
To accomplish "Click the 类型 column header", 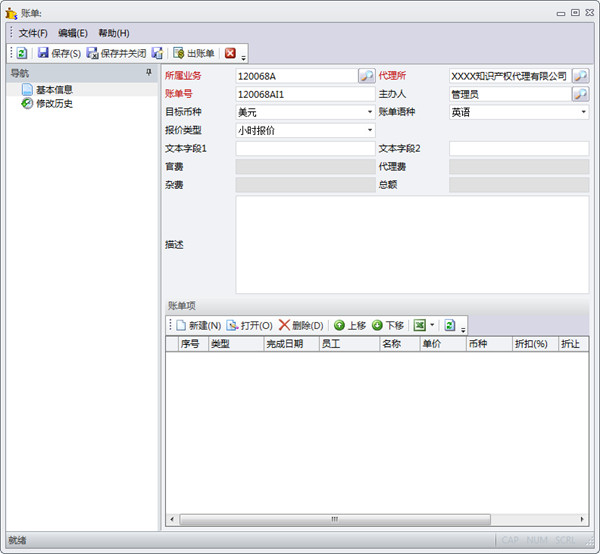I will [x=236, y=344].
